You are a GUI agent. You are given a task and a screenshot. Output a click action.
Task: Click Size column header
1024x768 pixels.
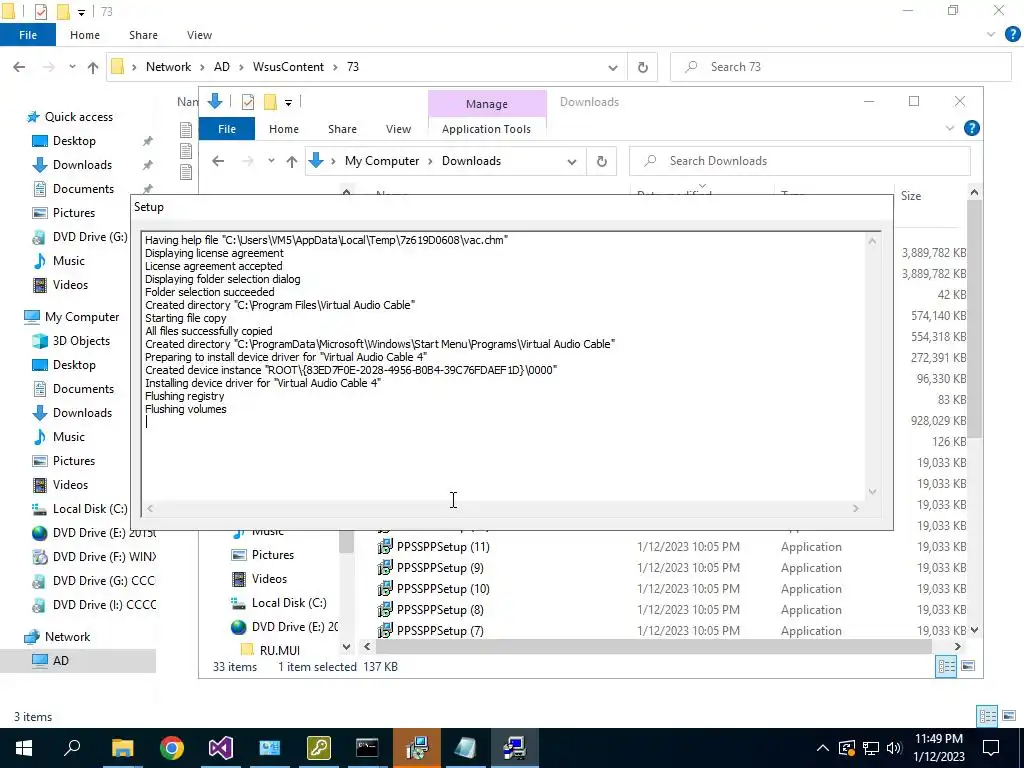pyautogui.click(x=910, y=196)
